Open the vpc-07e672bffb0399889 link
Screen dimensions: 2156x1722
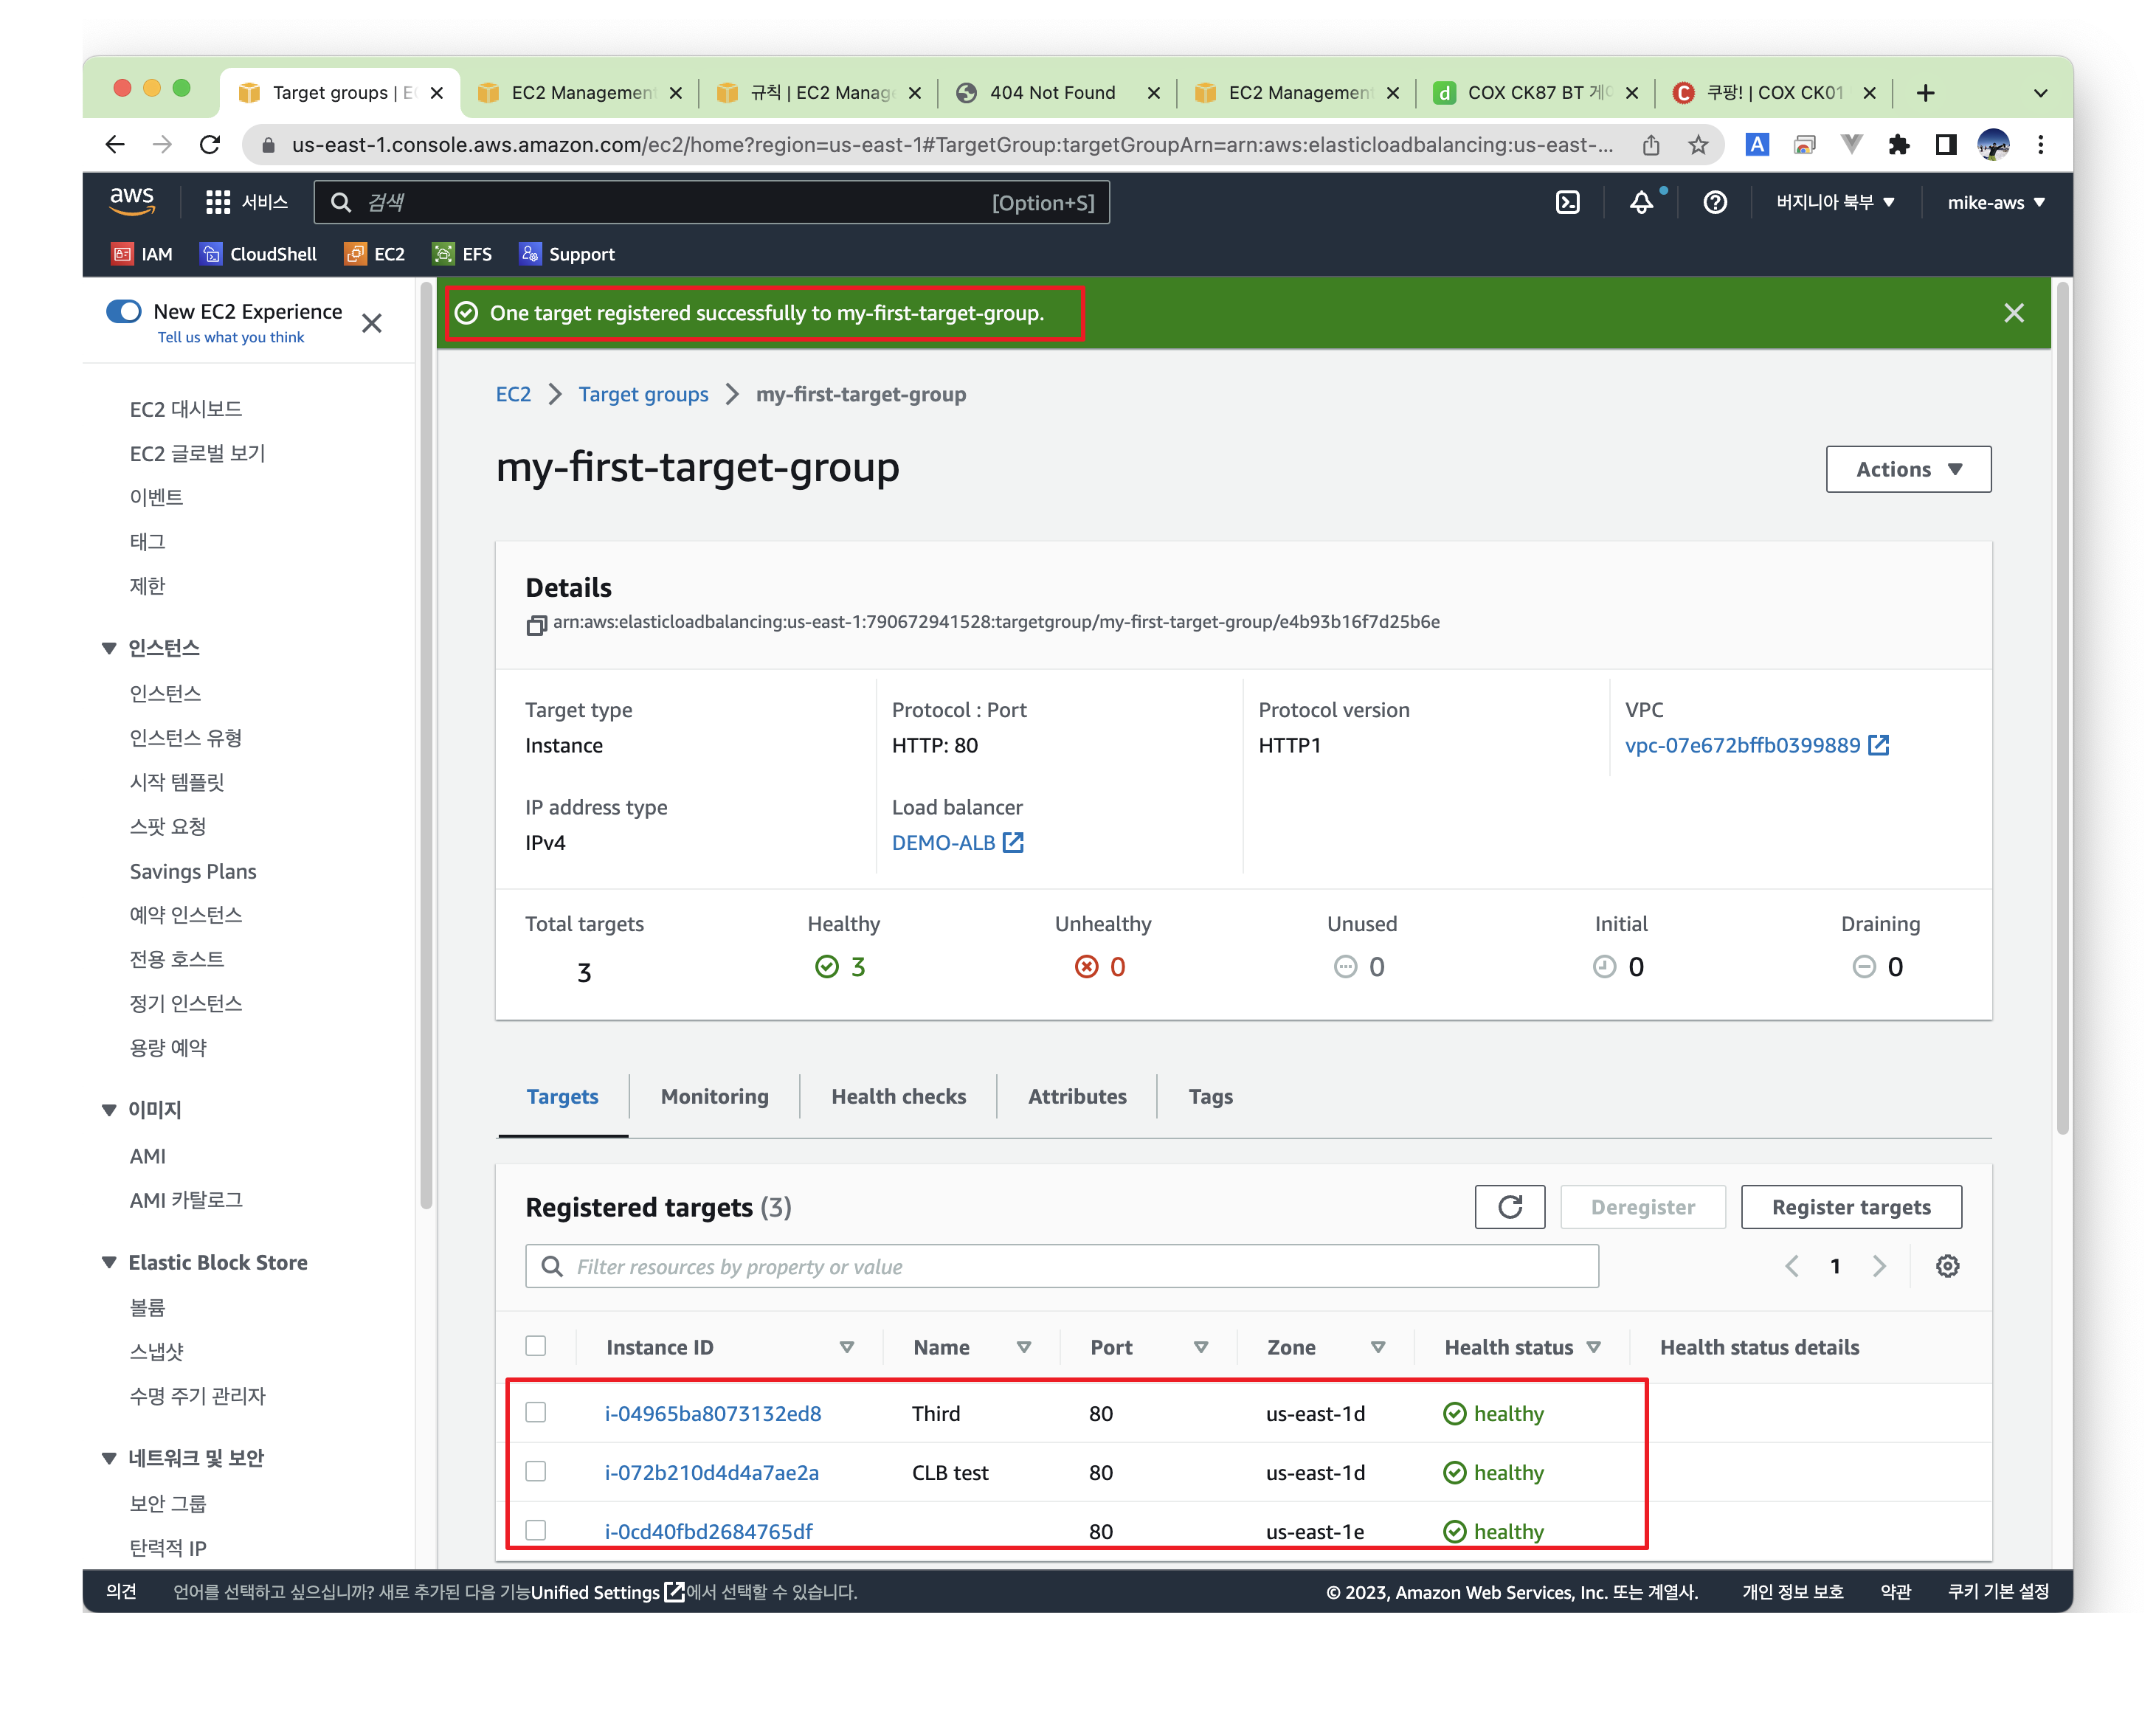[x=1755, y=745]
